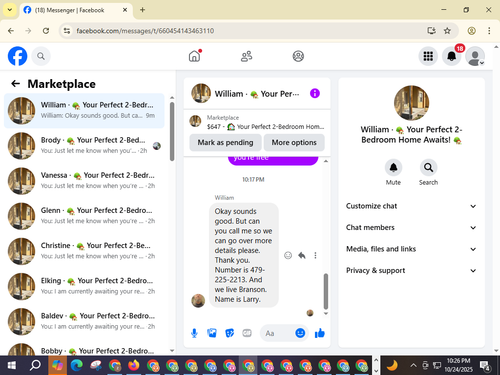Screen dimensions: 500x375
Task: Go to the Home feed icon
Action: pos(195,56)
